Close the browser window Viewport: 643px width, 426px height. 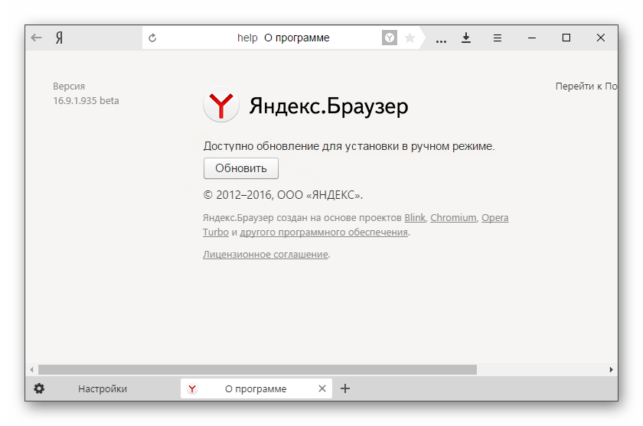tap(601, 38)
